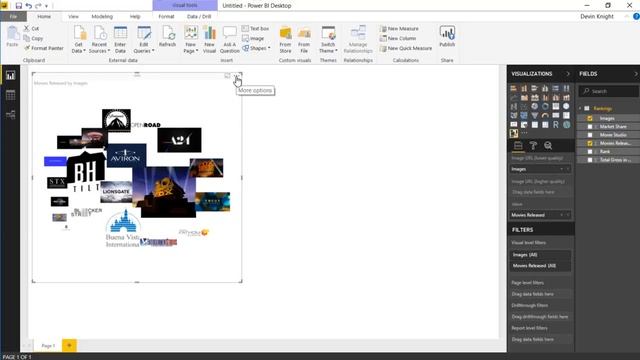Open the File tab
This screenshot has height=360, width=640.
point(13,16)
